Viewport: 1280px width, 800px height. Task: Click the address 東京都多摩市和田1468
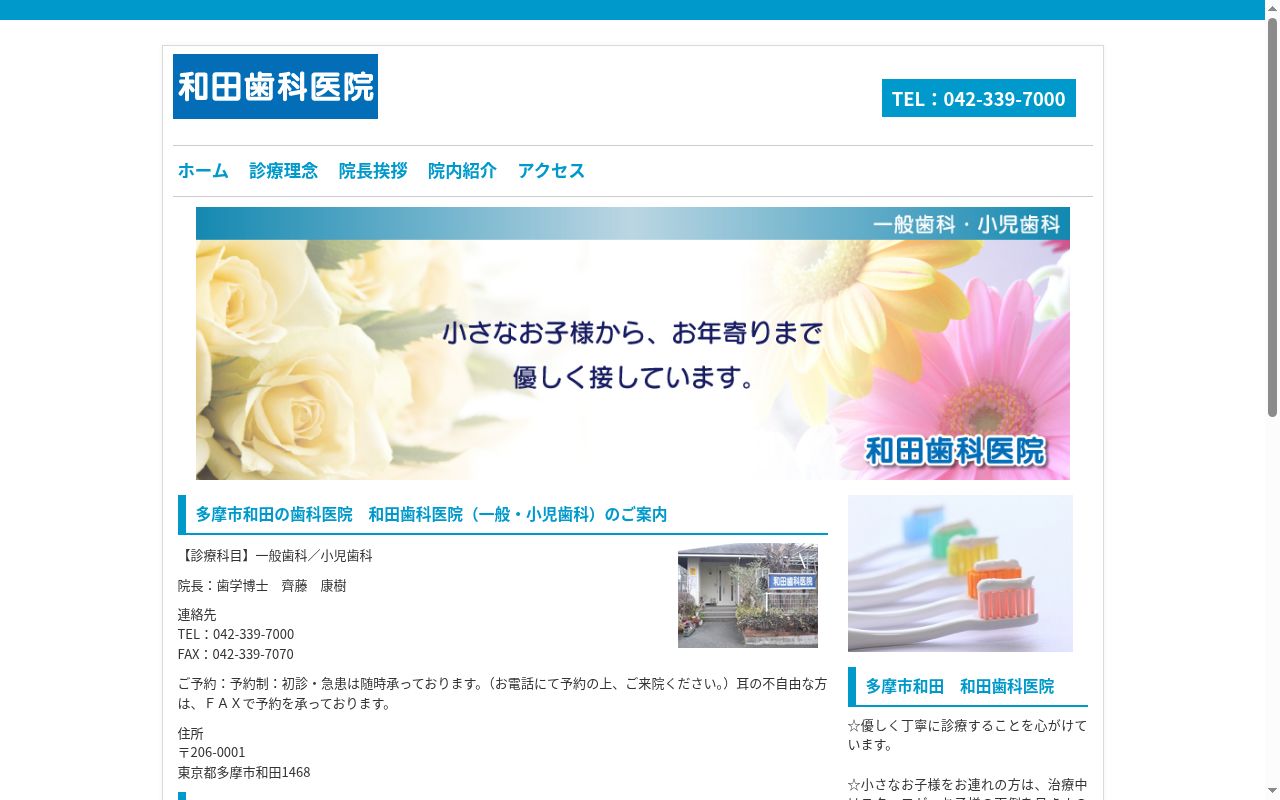coord(244,772)
